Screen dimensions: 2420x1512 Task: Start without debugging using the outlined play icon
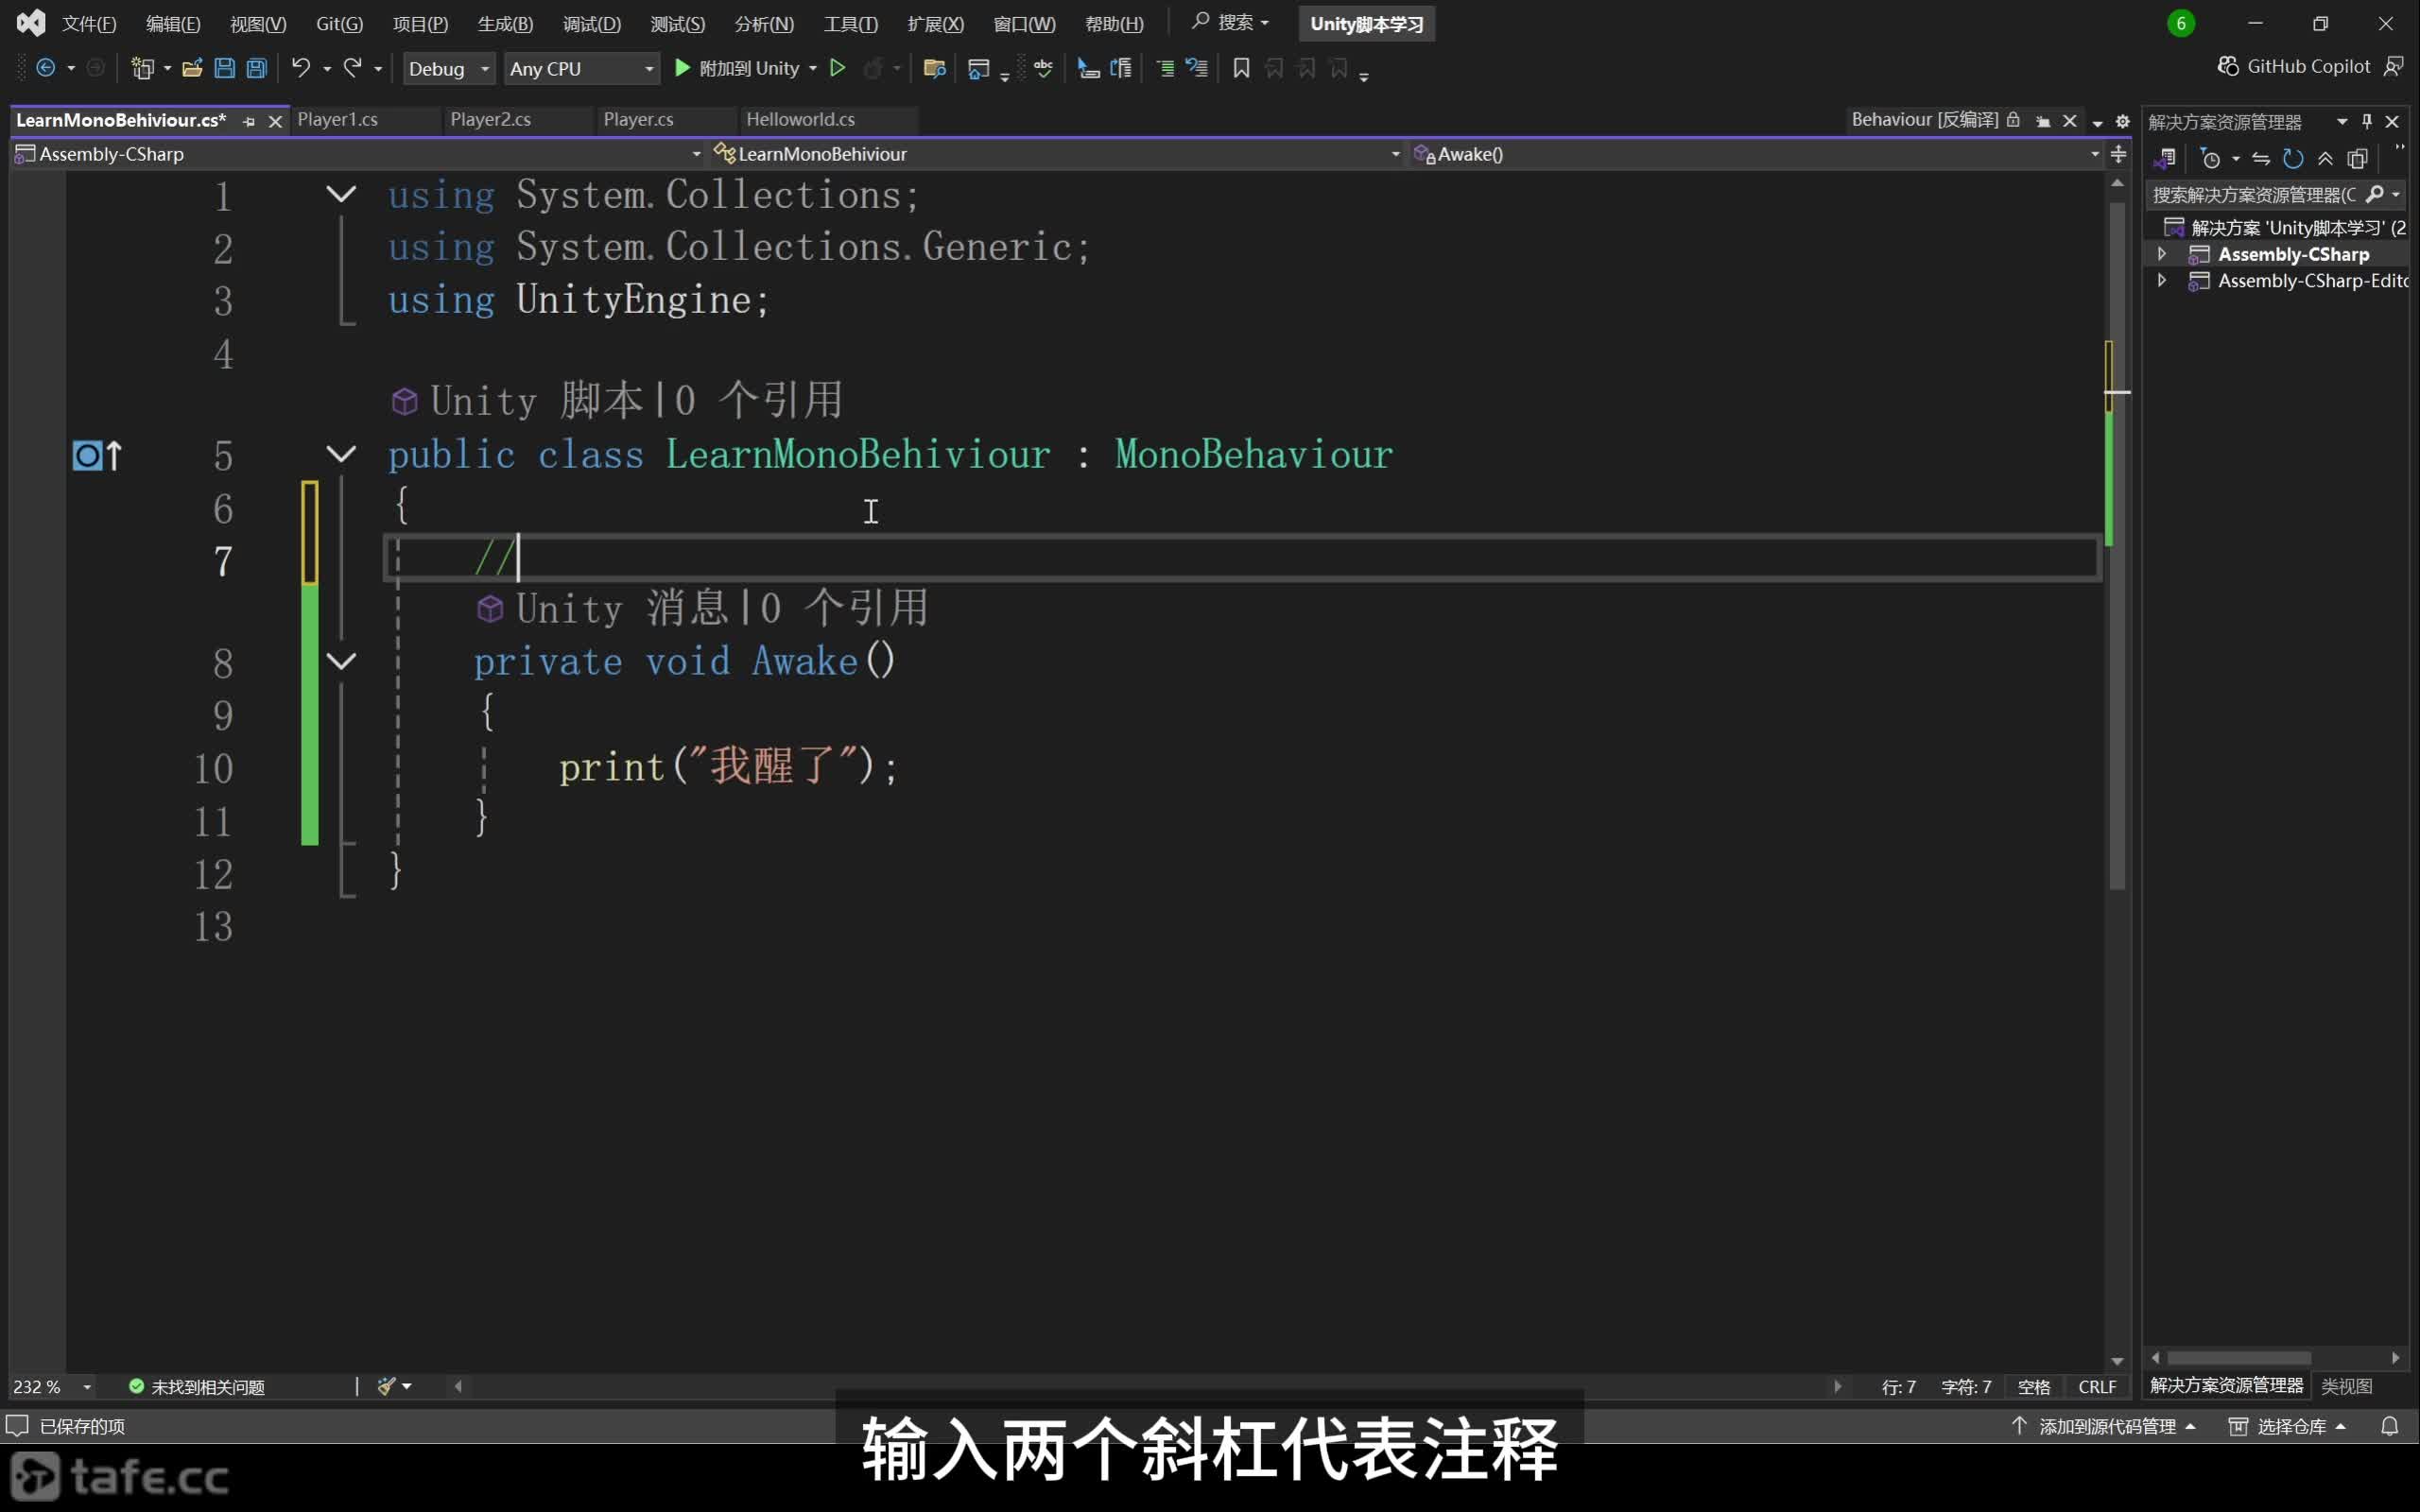pyautogui.click(x=838, y=68)
